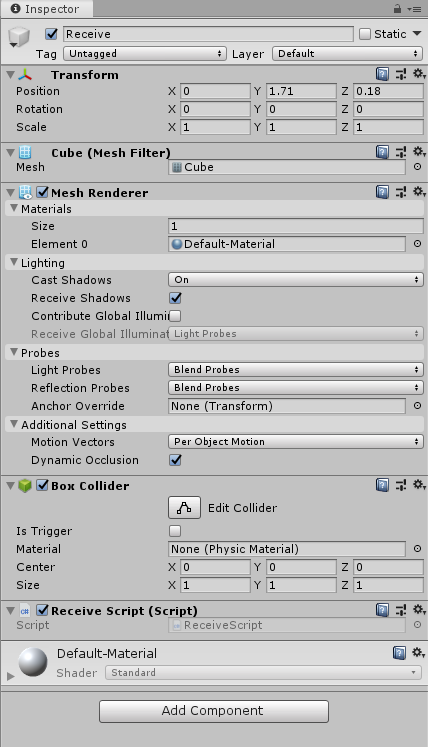The height and width of the screenshot is (747, 428).
Task: Click the Cube mesh reference field
Action: (287, 167)
